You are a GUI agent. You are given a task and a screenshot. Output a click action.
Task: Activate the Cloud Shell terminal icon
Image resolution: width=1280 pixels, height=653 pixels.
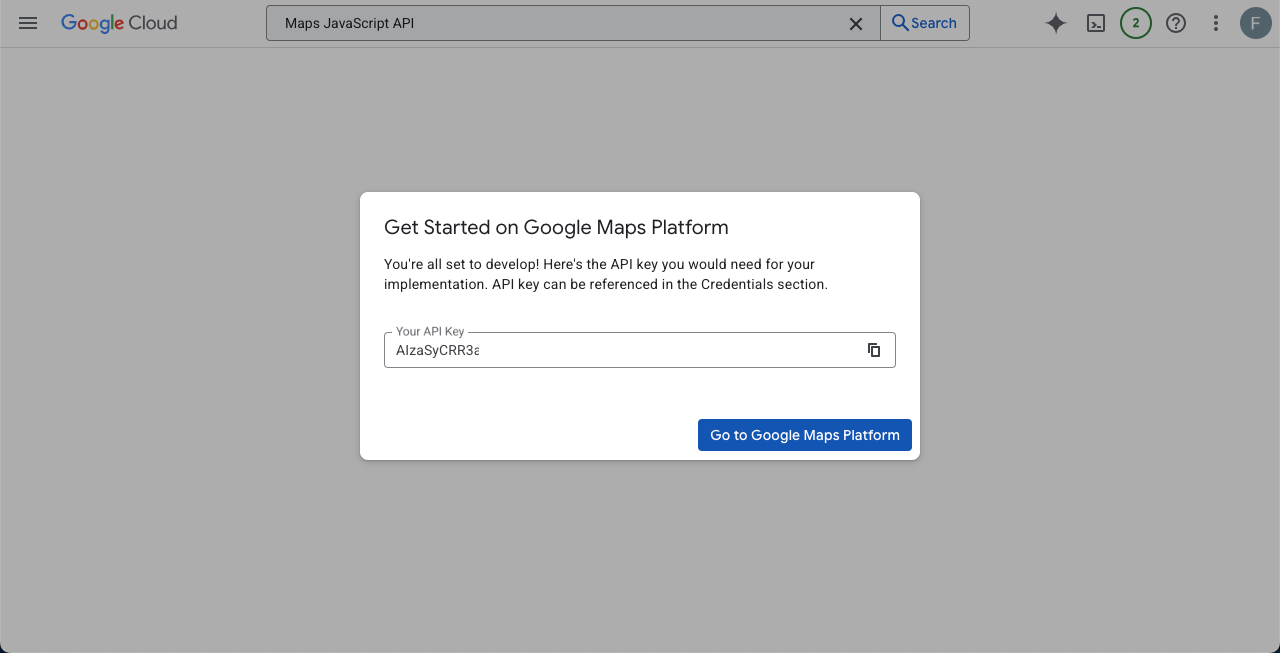coord(1096,23)
